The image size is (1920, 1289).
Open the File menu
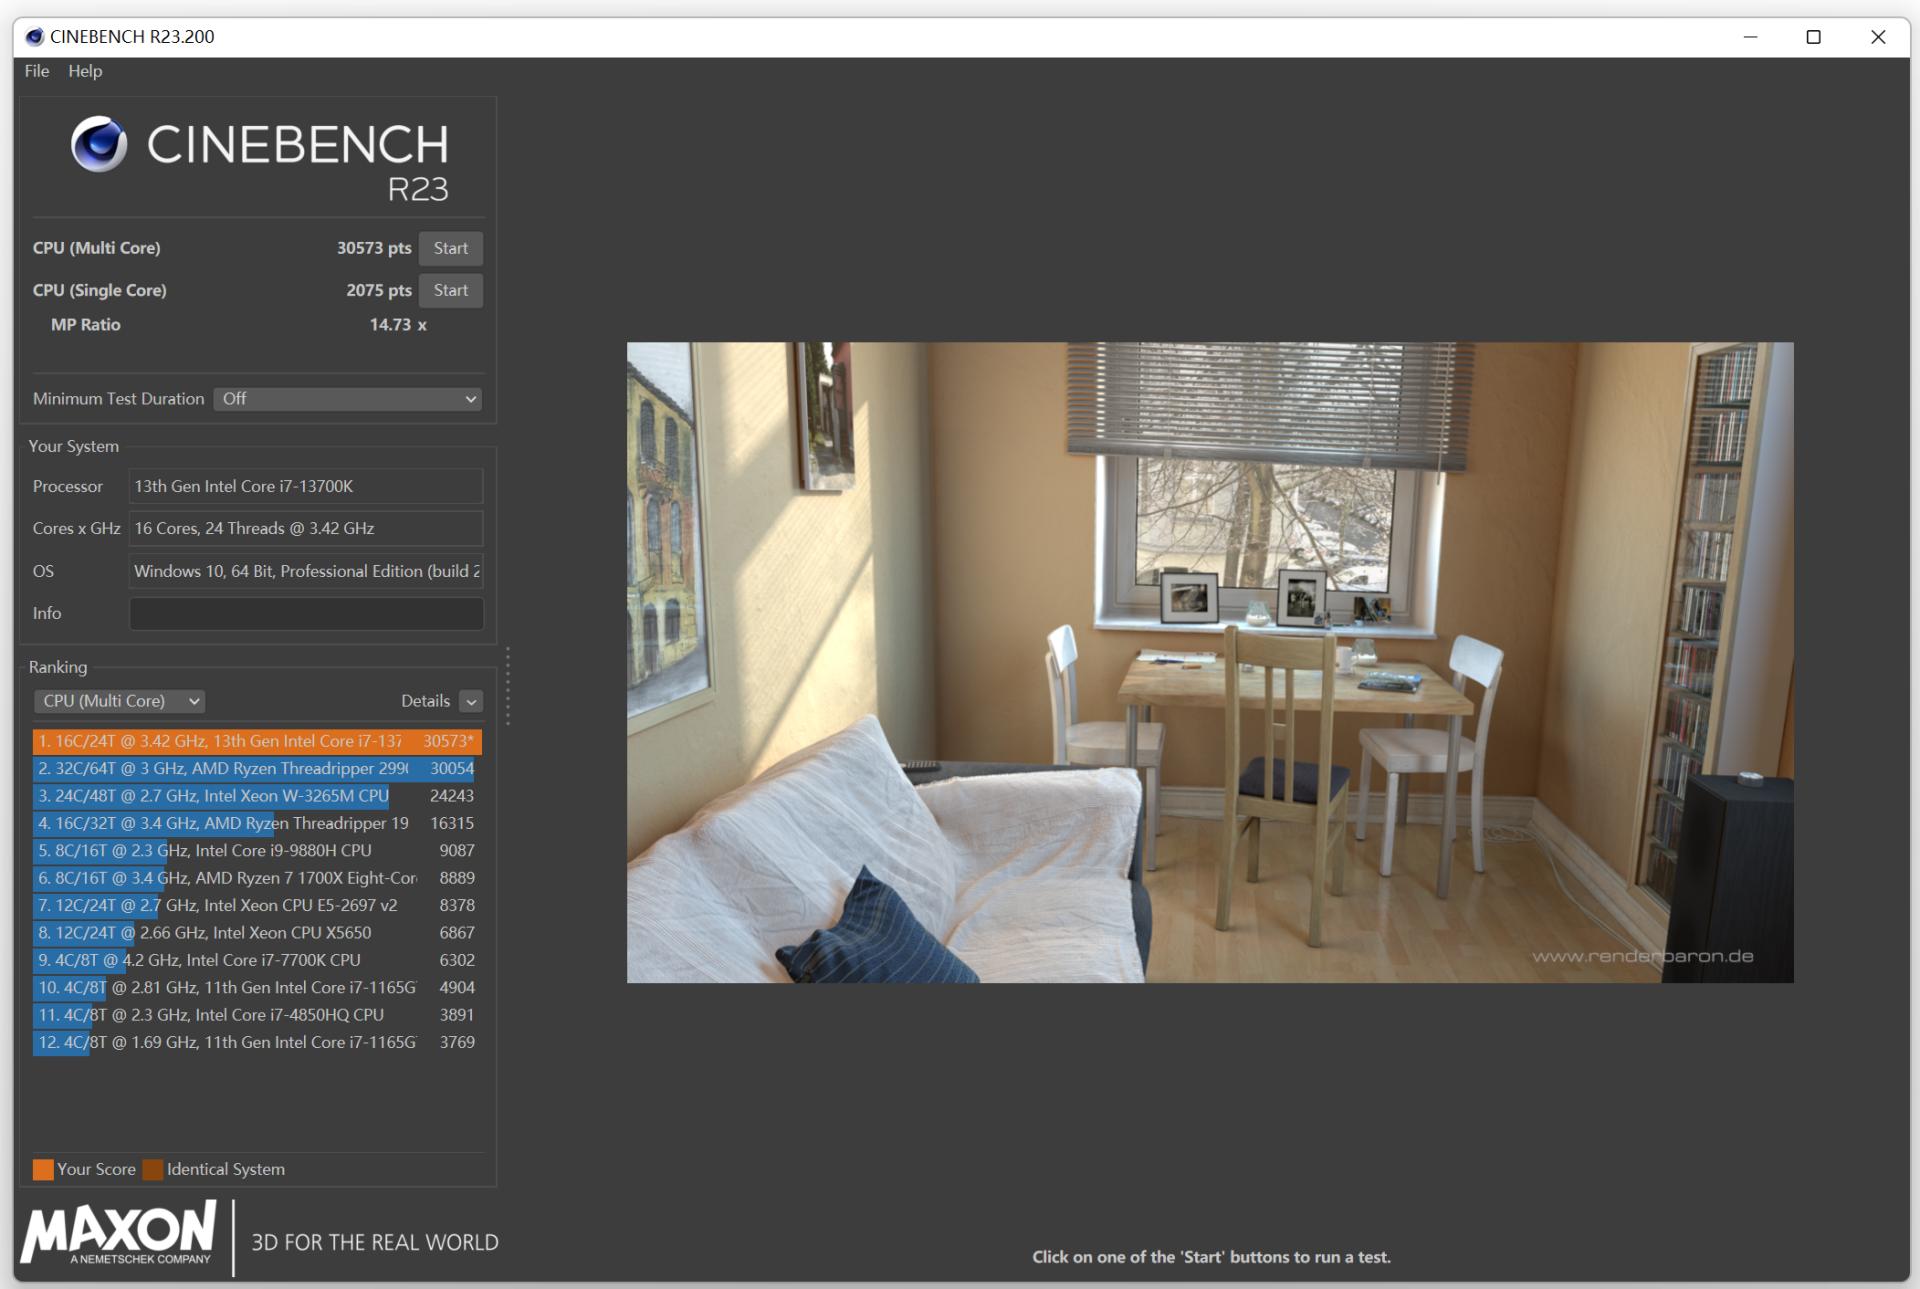point(37,71)
